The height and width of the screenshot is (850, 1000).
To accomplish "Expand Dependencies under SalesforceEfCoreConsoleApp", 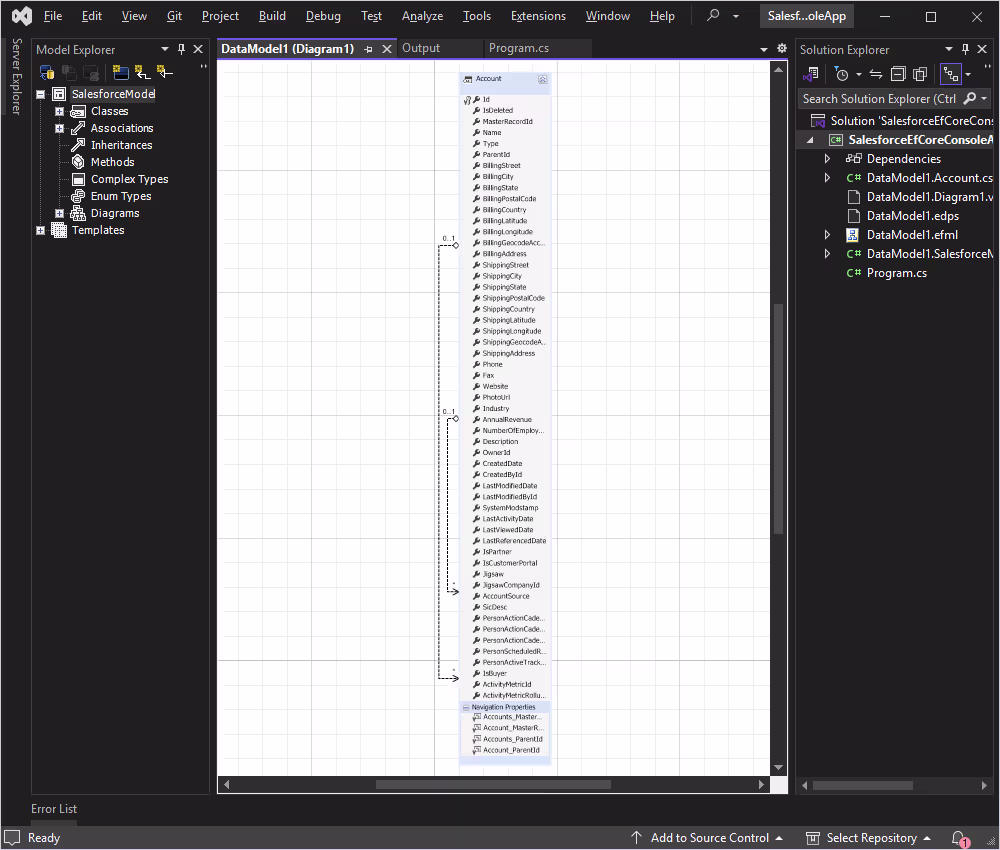I will 826,158.
